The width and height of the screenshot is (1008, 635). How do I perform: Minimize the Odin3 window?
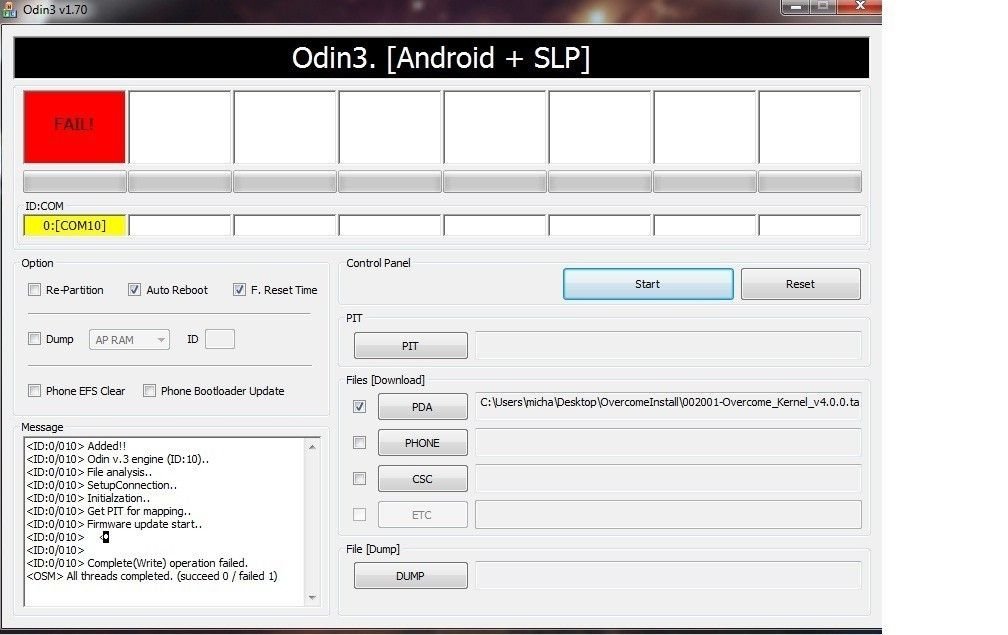click(796, 6)
